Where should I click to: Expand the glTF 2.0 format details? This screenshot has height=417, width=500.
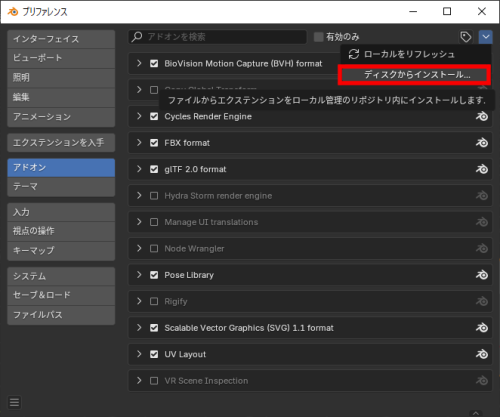(139, 169)
